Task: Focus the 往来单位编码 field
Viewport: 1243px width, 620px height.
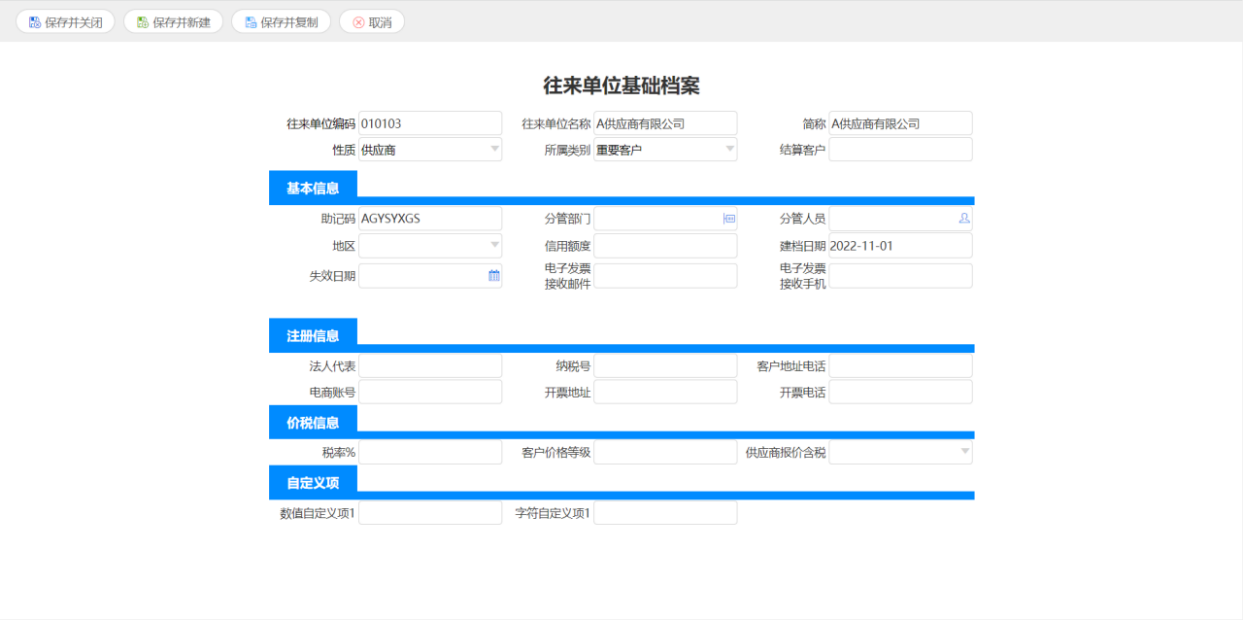Action: tap(430, 124)
